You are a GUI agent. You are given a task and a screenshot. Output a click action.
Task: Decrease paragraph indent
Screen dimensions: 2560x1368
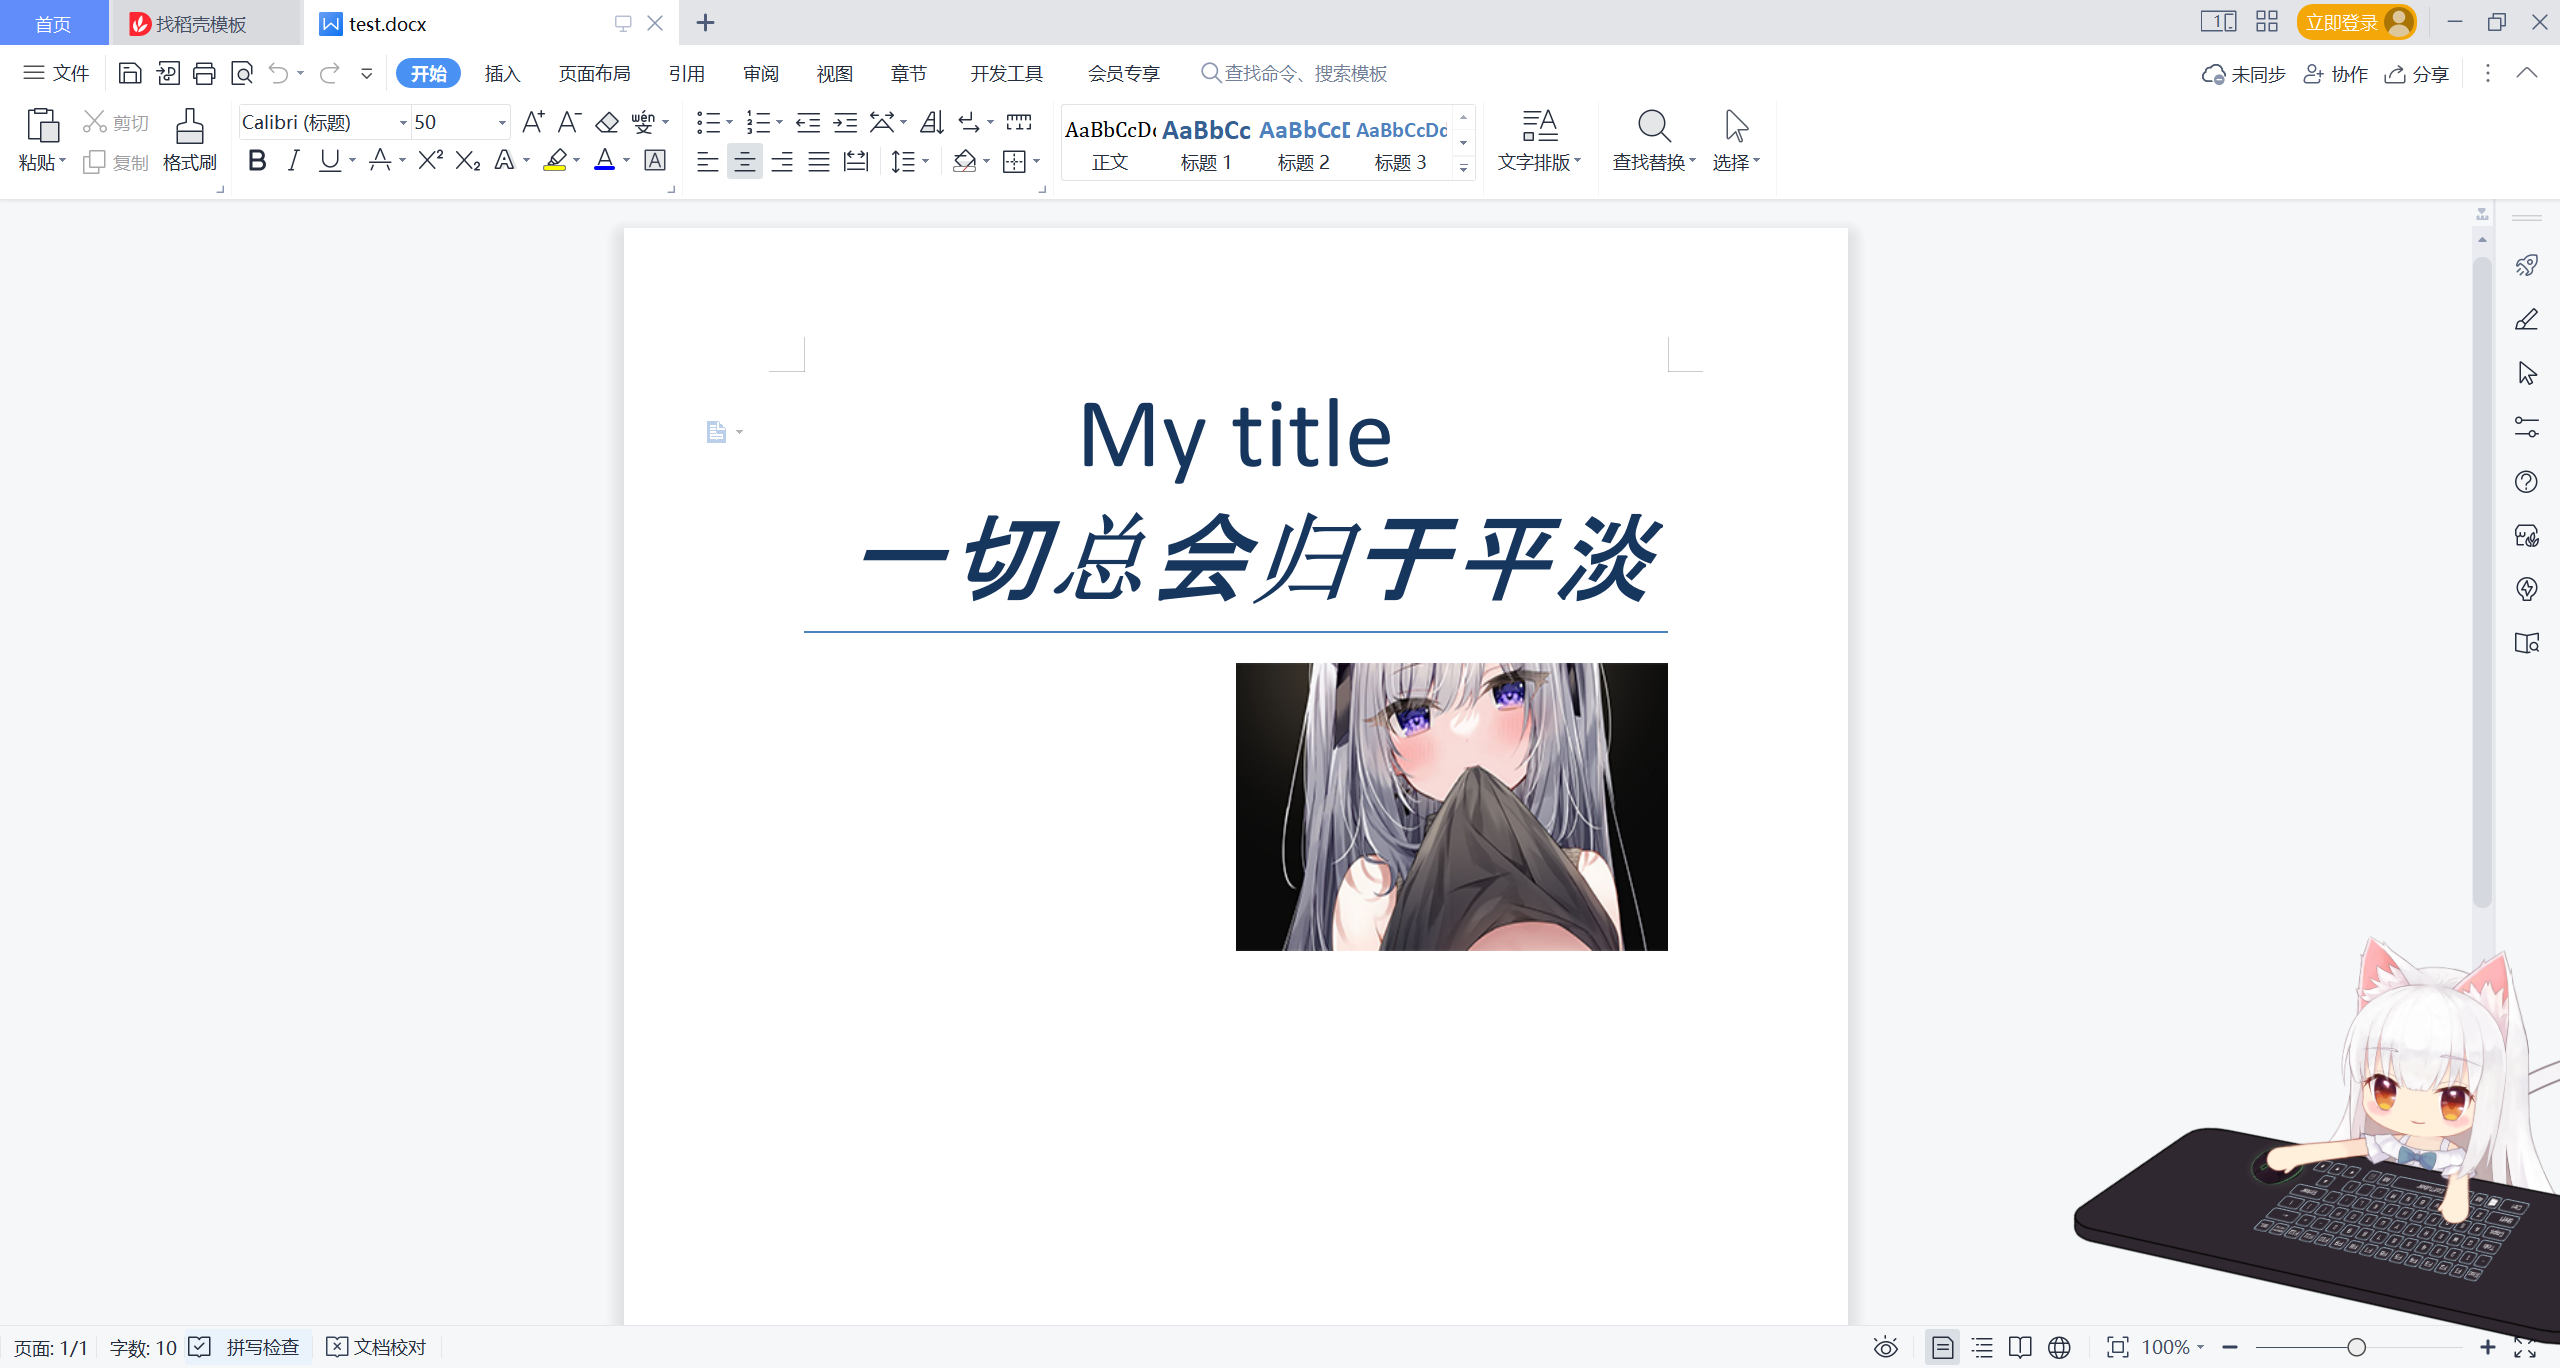click(x=808, y=122)
